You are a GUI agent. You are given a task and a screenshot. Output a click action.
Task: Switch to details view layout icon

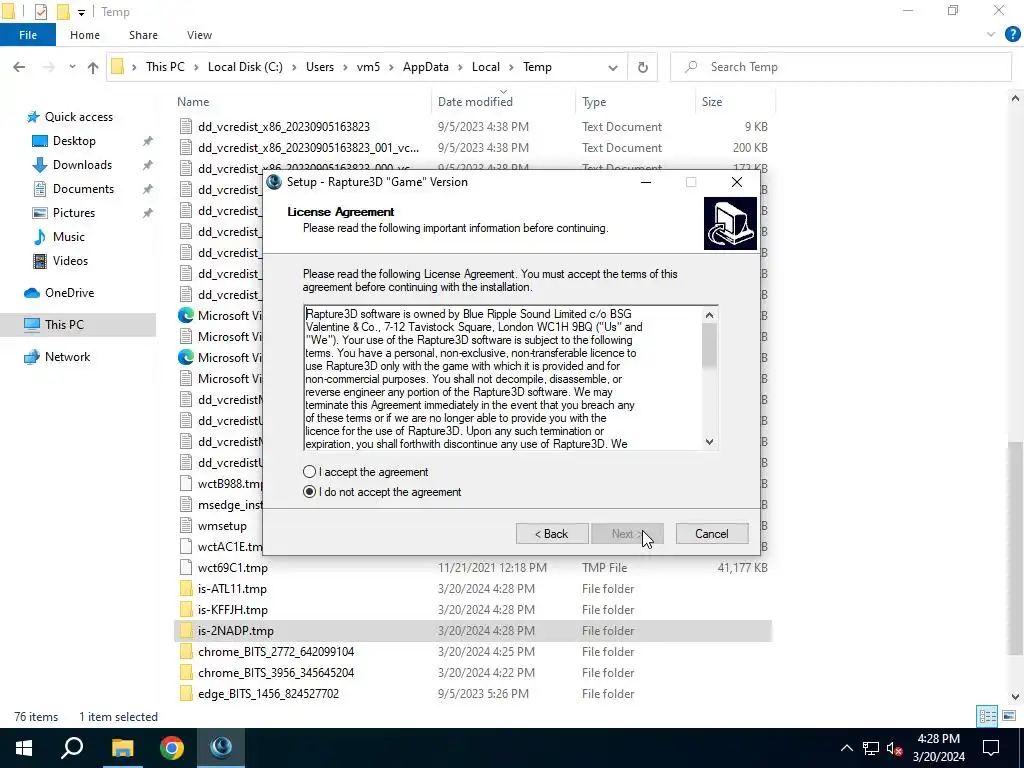click(x=987, y=716)
